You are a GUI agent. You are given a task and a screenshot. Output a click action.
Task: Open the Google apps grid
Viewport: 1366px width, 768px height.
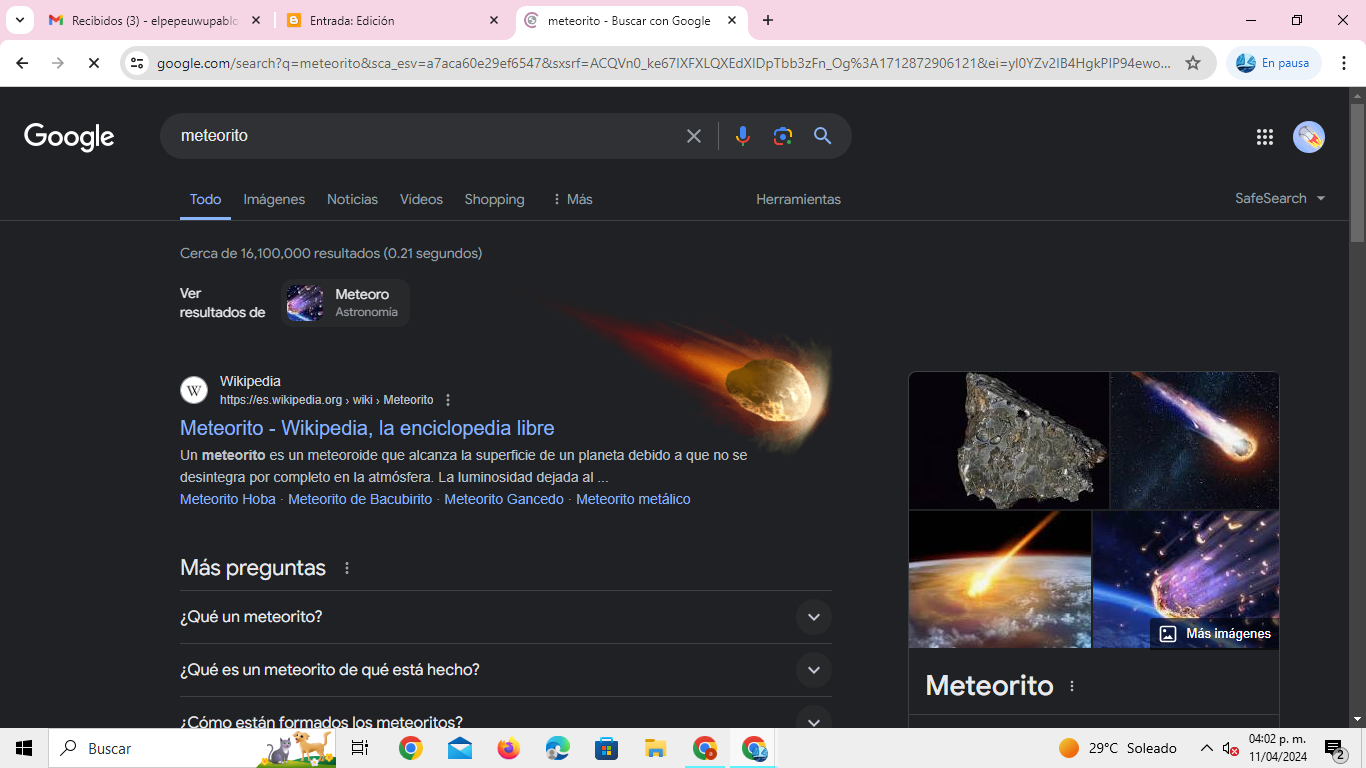[x=1265, y=137]
